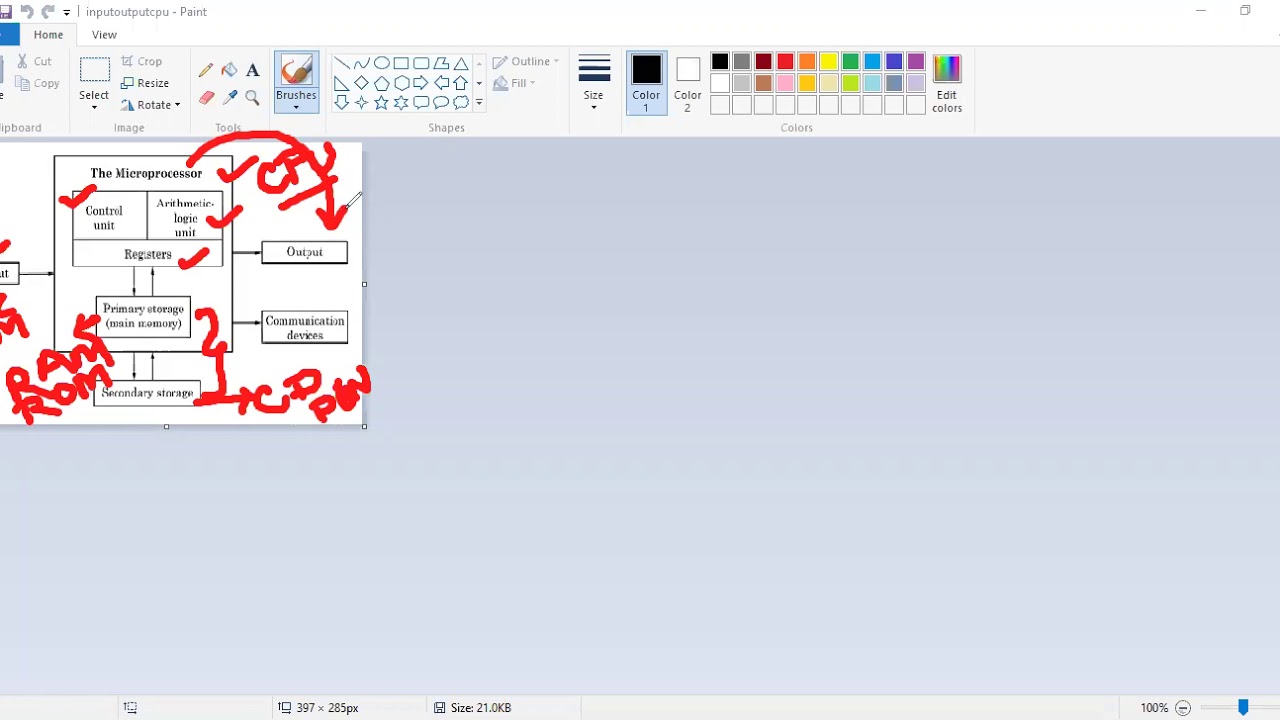Select the Magnifier tool
The height and width of the screenshot is (720, 1280).
[252, 97]
